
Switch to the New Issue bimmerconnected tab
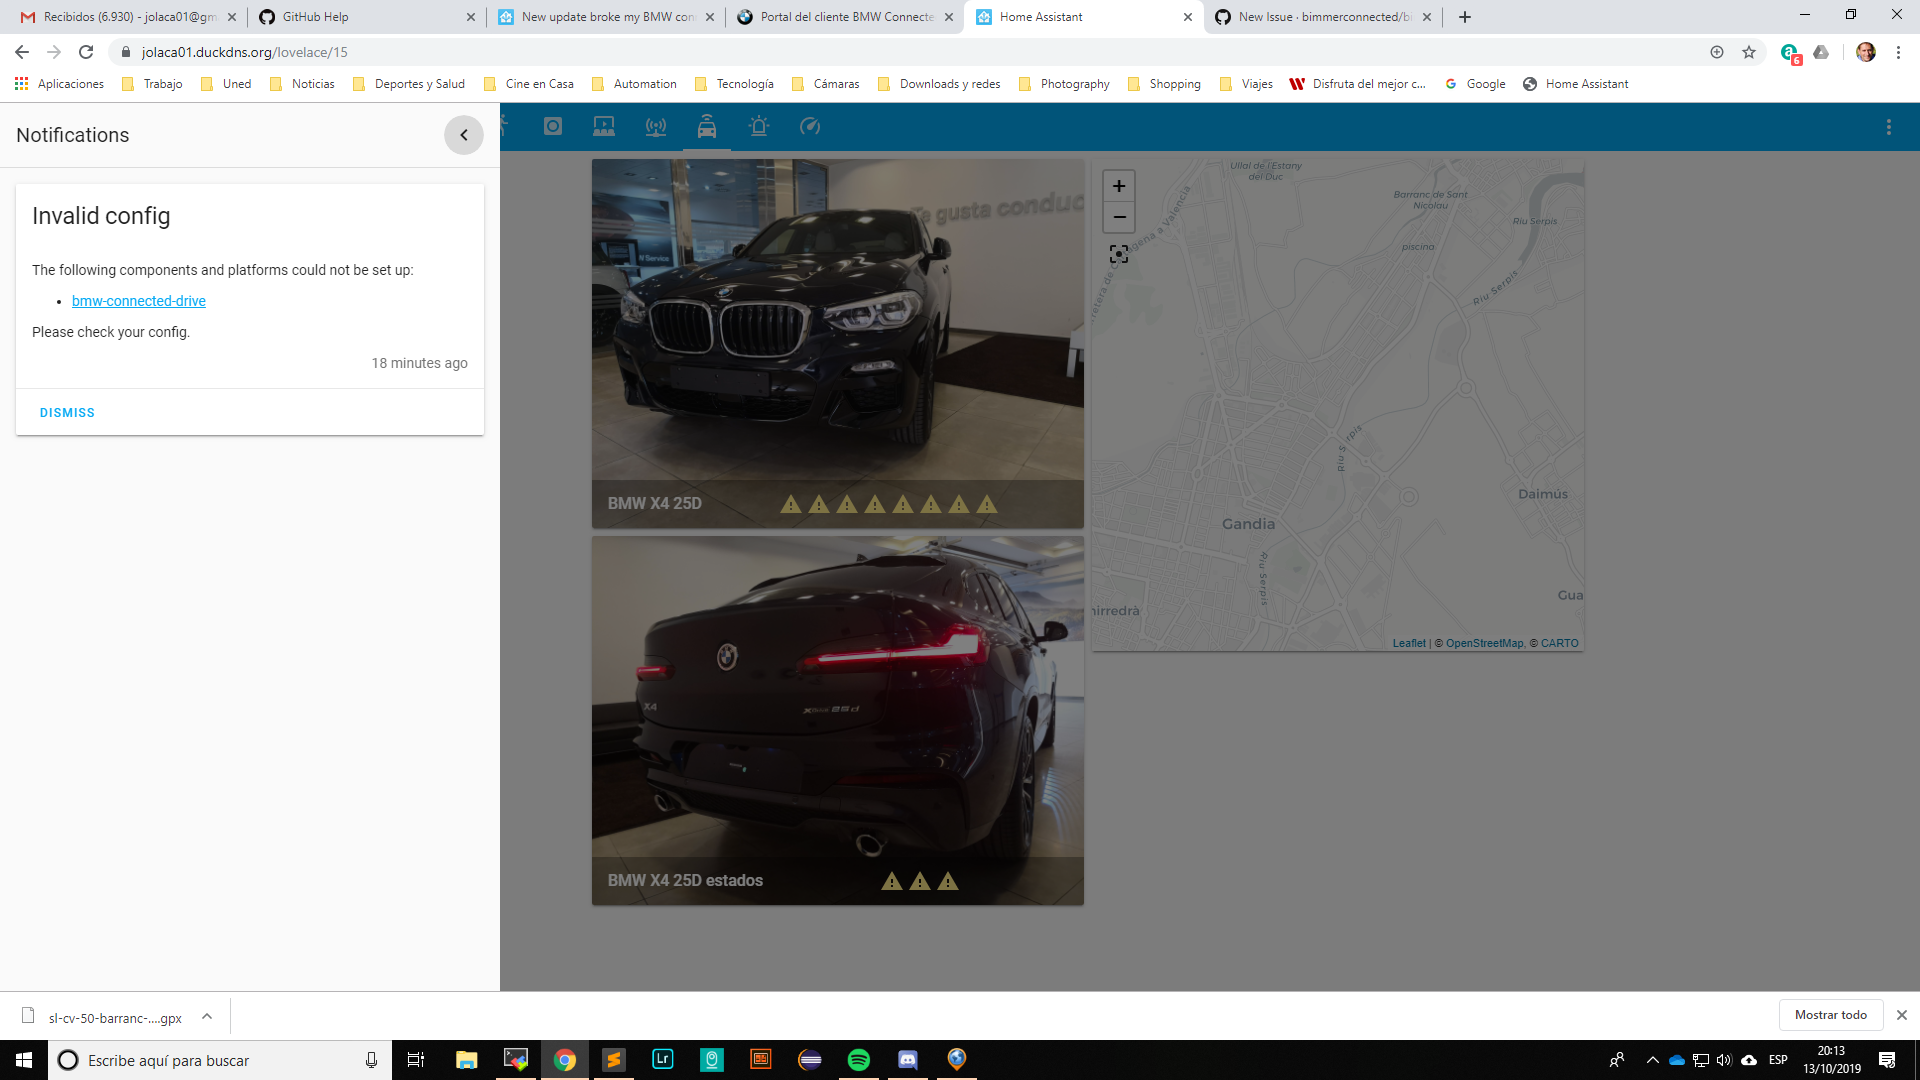[x=1322, y=17]
